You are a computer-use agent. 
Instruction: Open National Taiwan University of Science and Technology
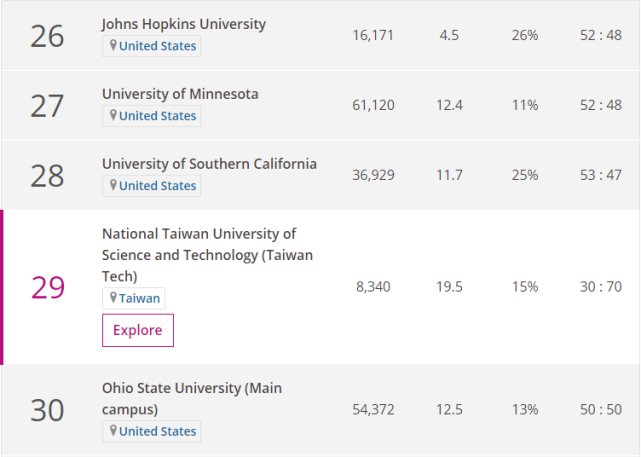tap(207, 254)
